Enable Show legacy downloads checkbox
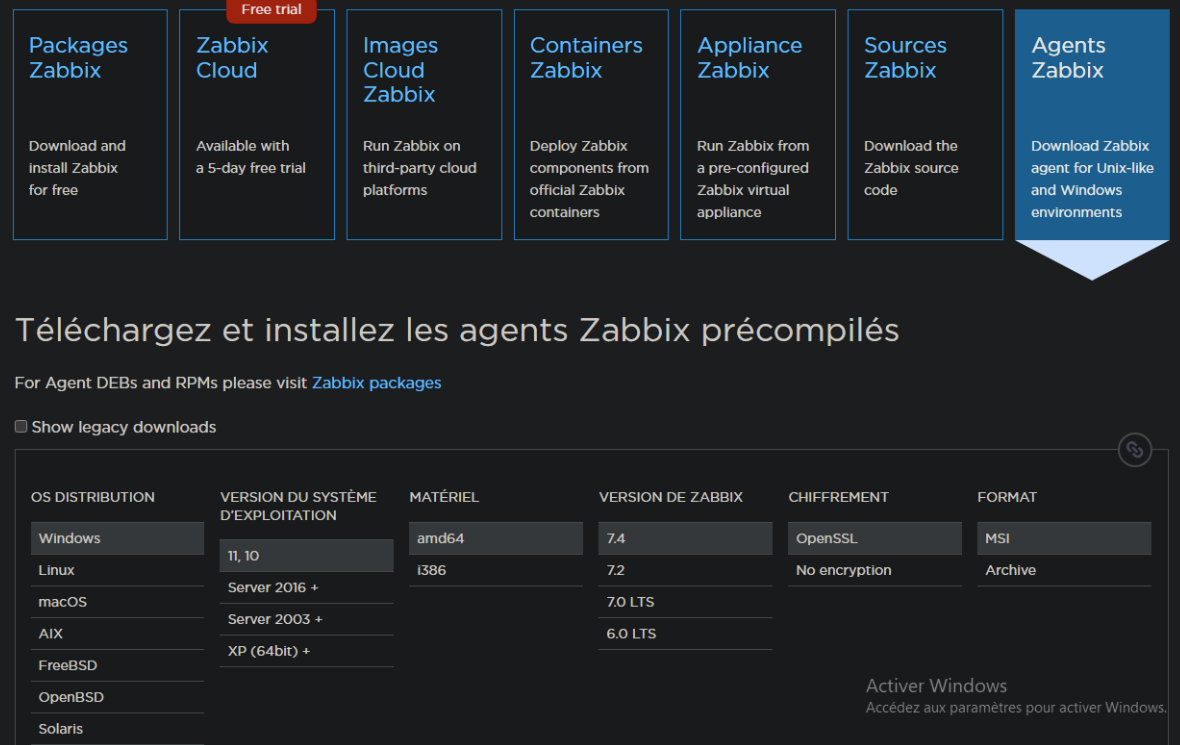Image resolution: width=1180 pixels, height=745 pixels. [x=21, y=427]
